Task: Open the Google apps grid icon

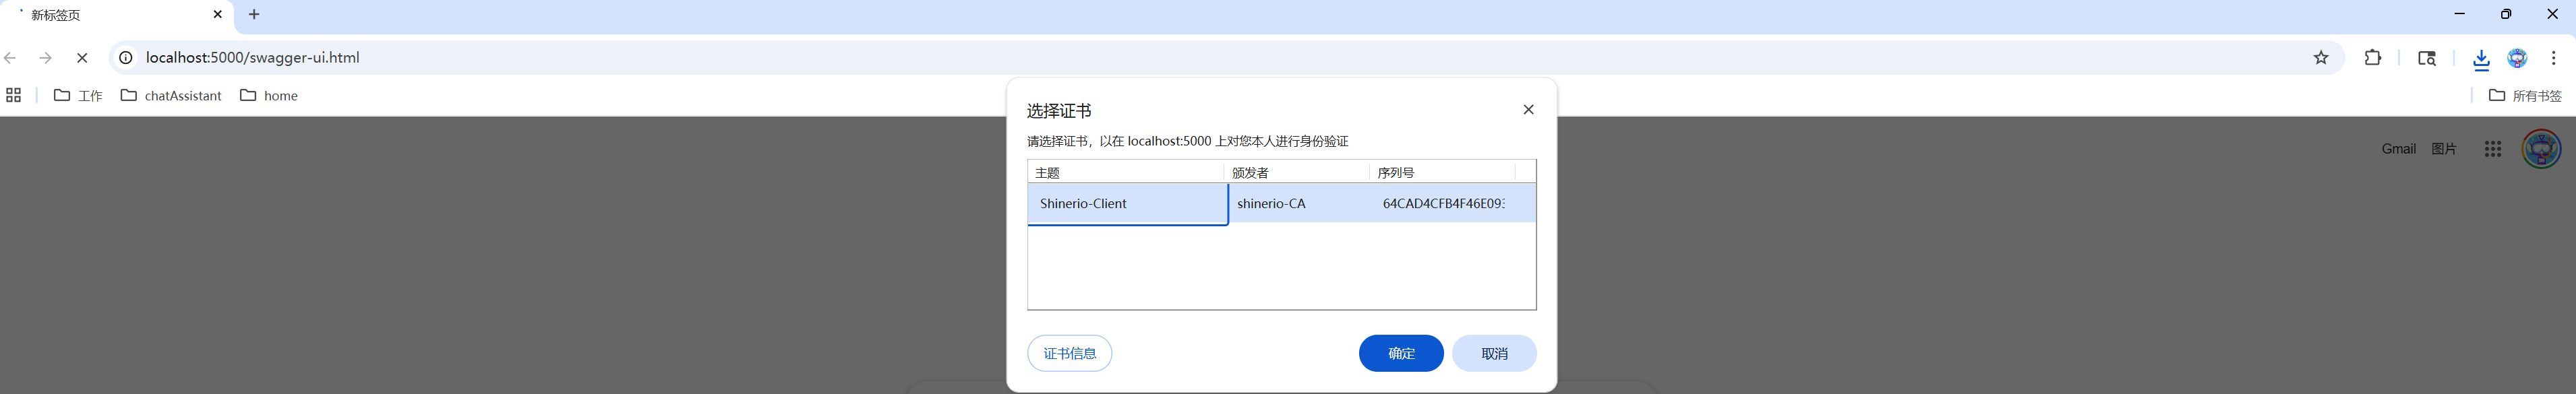Action: (x=2492, y=149)
